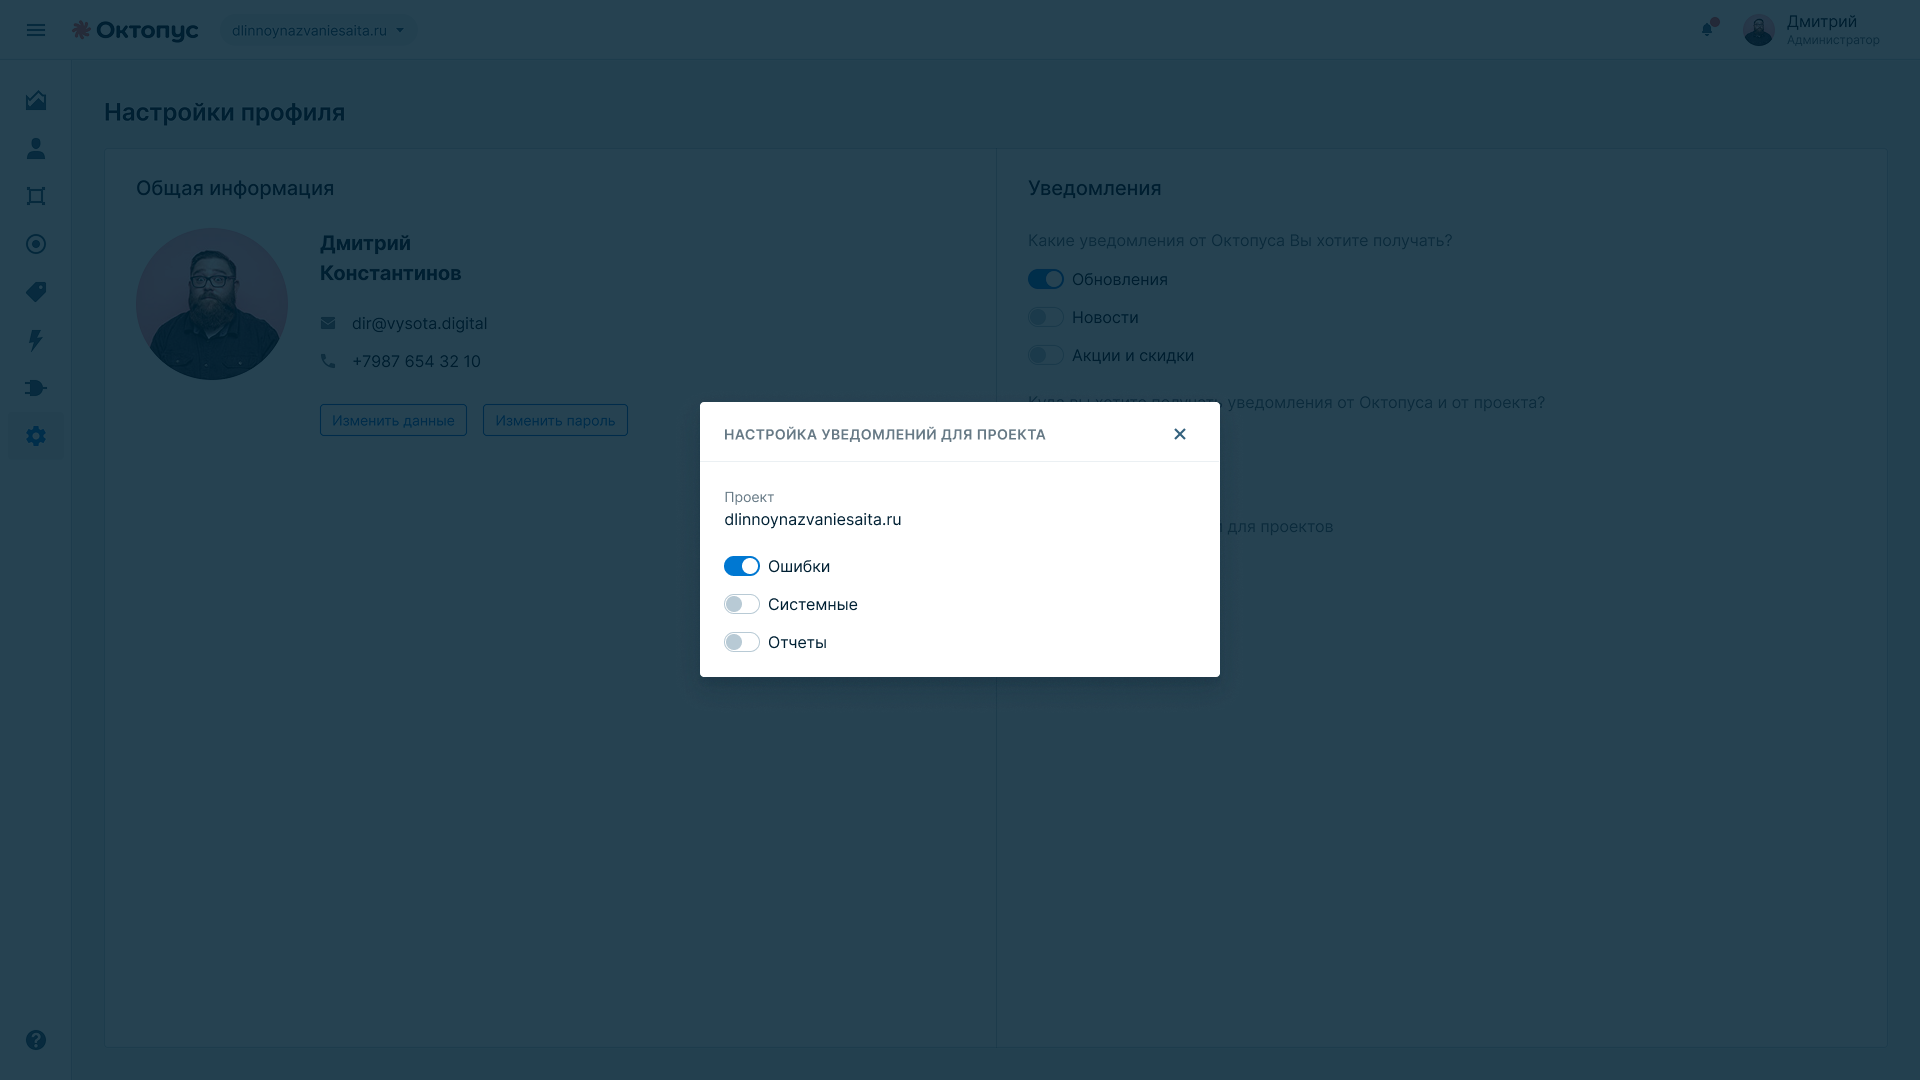The width and height of the screenshot is (1920, 1080).
Task: Click the profile avatar photo
Action: pyautogui.click(x=212, y=304)
